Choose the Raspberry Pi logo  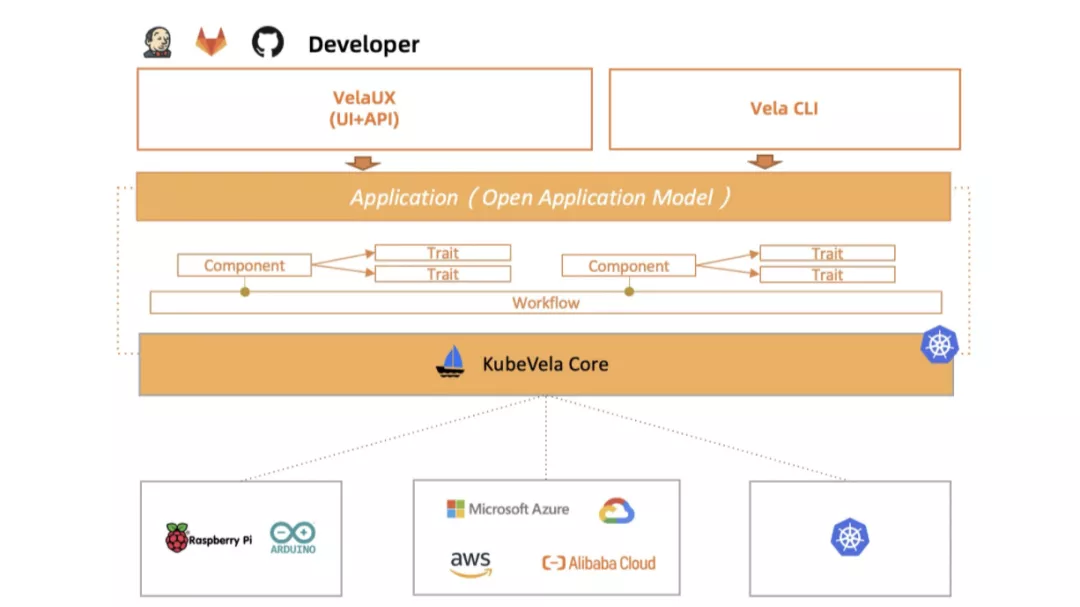tap(209, 538)
